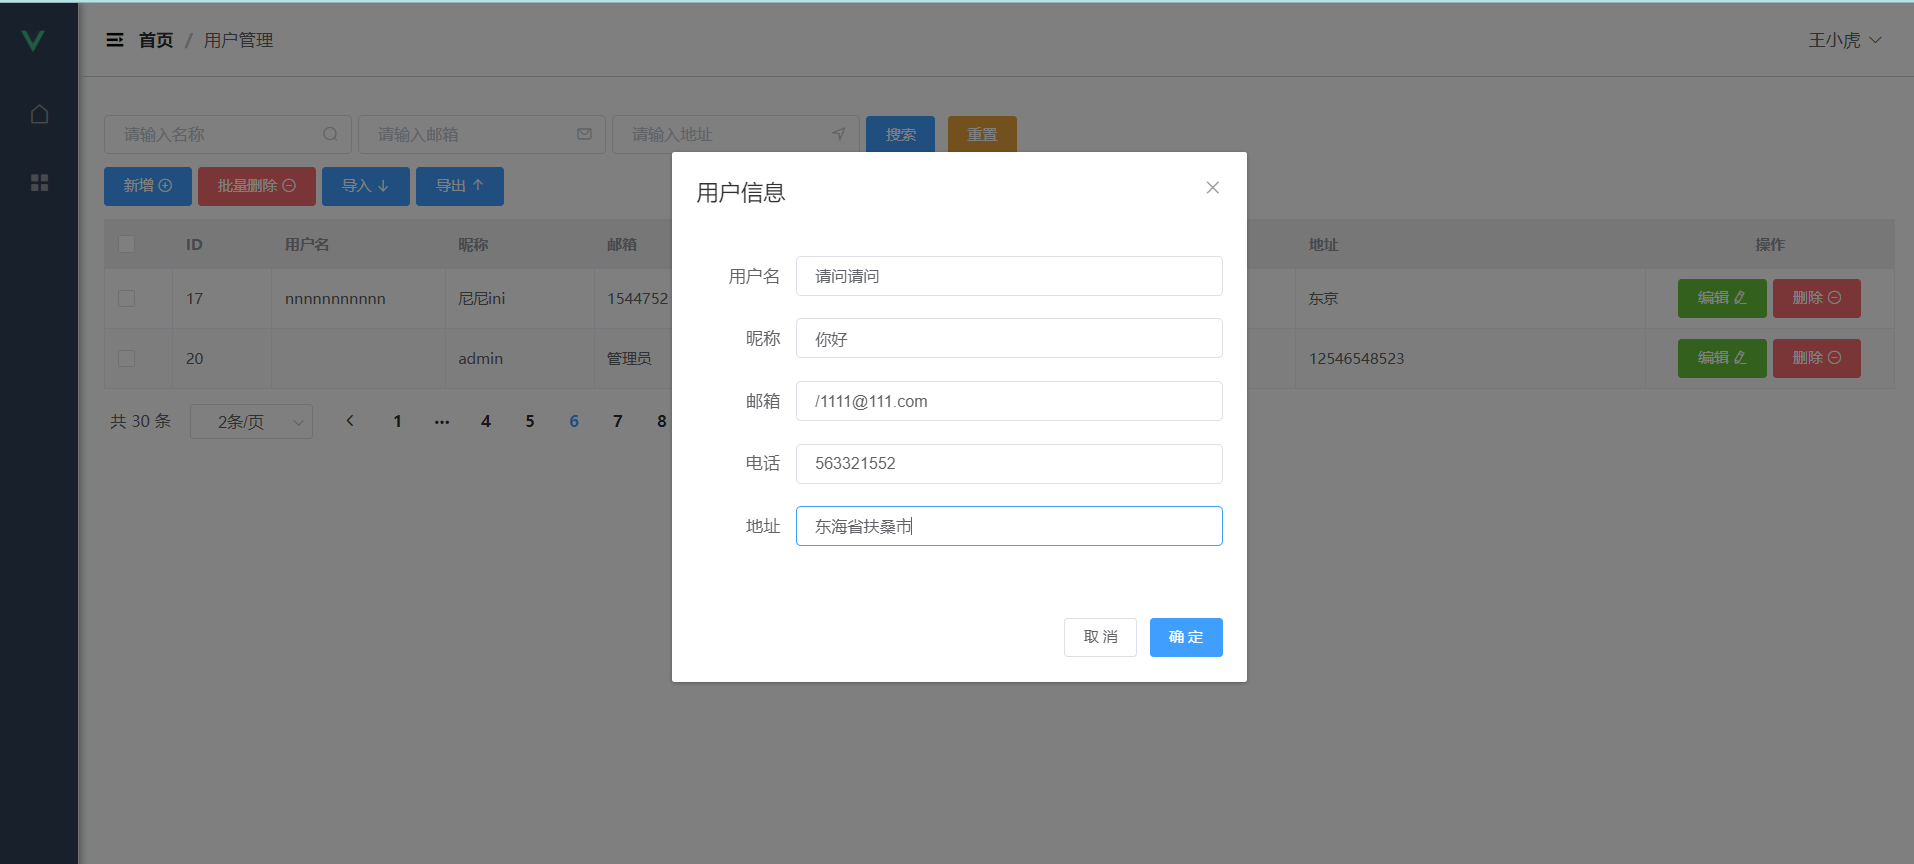Open the grid menu icon in sidebar
1914x864 pixels.
39,182
